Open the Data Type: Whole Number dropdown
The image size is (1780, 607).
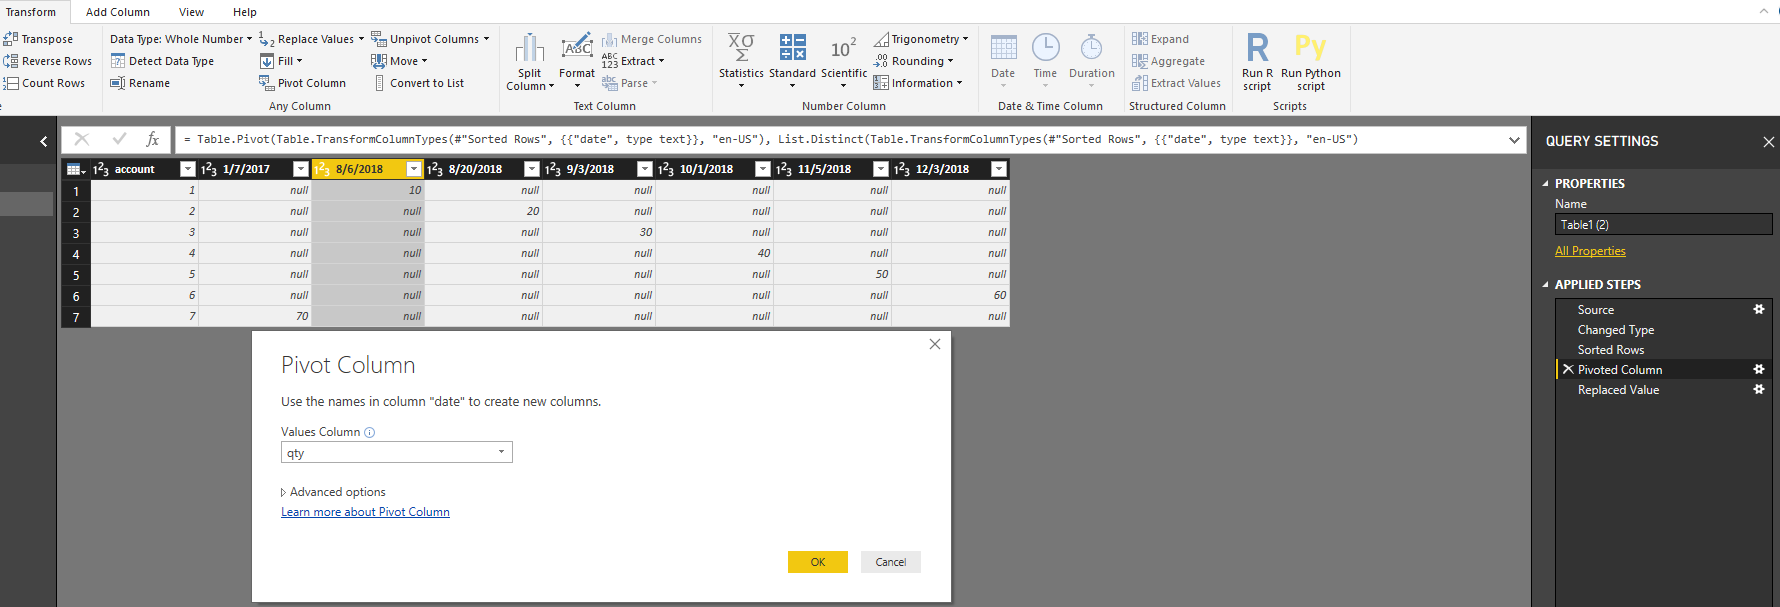pos(181,39)
